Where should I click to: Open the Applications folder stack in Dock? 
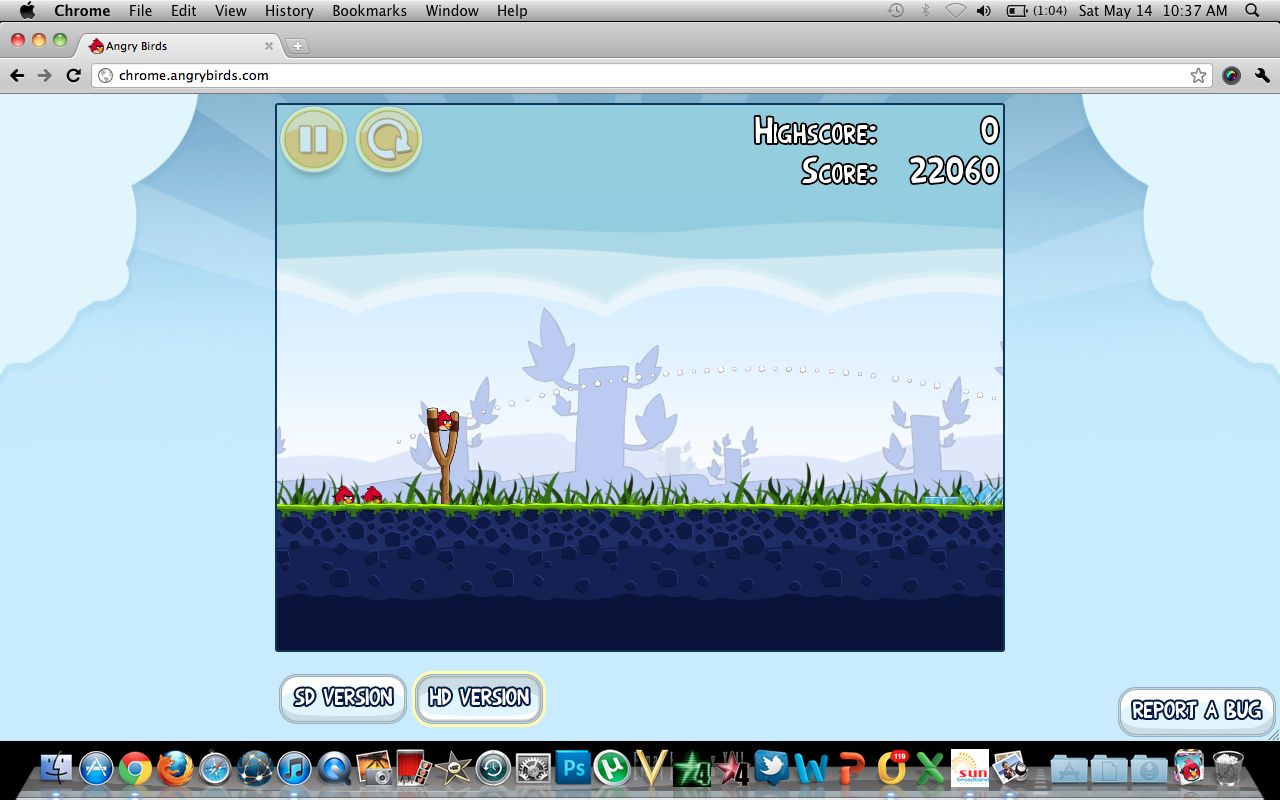(x=1069, y=768)
